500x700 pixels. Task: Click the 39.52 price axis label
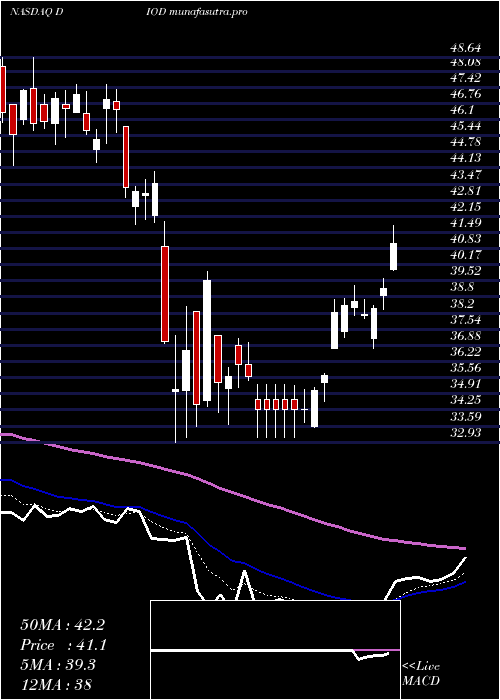click(x=465, y=271)
